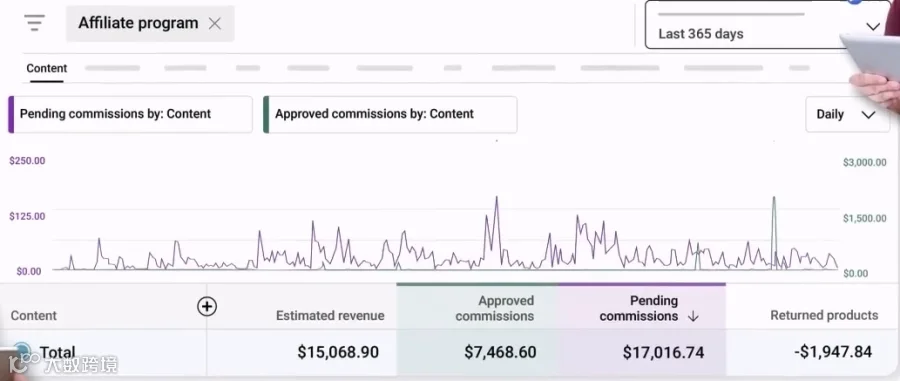Open the filter icon menu
Screen dimensions: 900x381
34,23
